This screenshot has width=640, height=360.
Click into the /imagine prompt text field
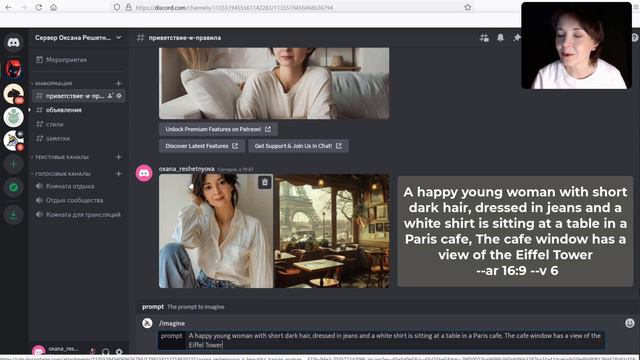[x=395, y=340]
